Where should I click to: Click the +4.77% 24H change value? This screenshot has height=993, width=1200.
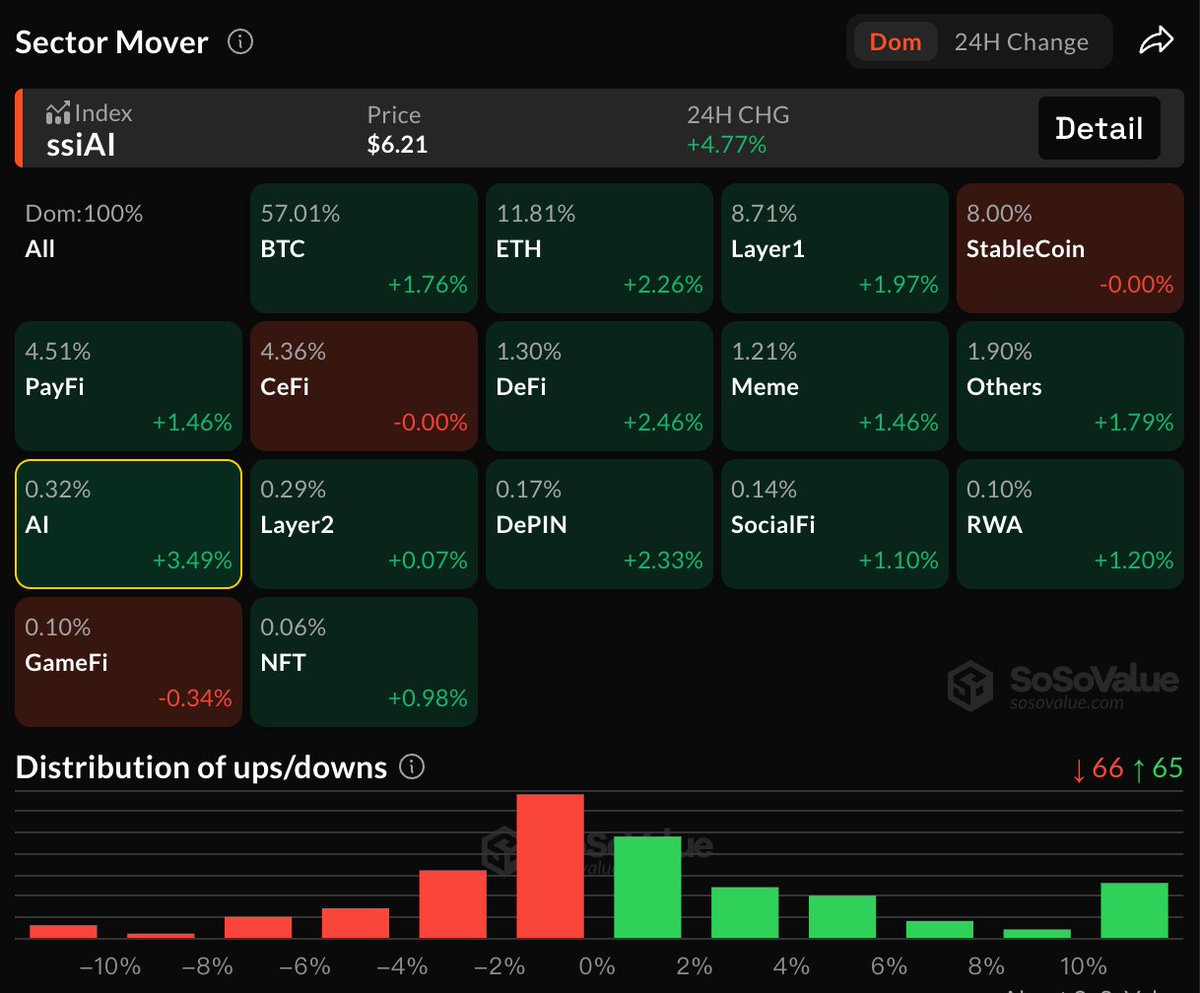pos(726,144)
